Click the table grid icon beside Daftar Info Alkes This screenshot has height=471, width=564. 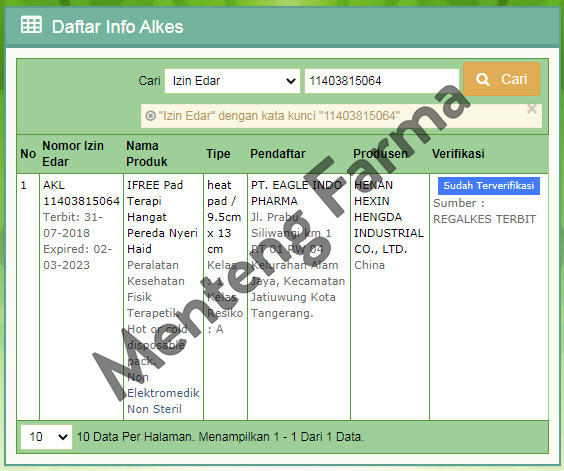[x=31, y=25]
